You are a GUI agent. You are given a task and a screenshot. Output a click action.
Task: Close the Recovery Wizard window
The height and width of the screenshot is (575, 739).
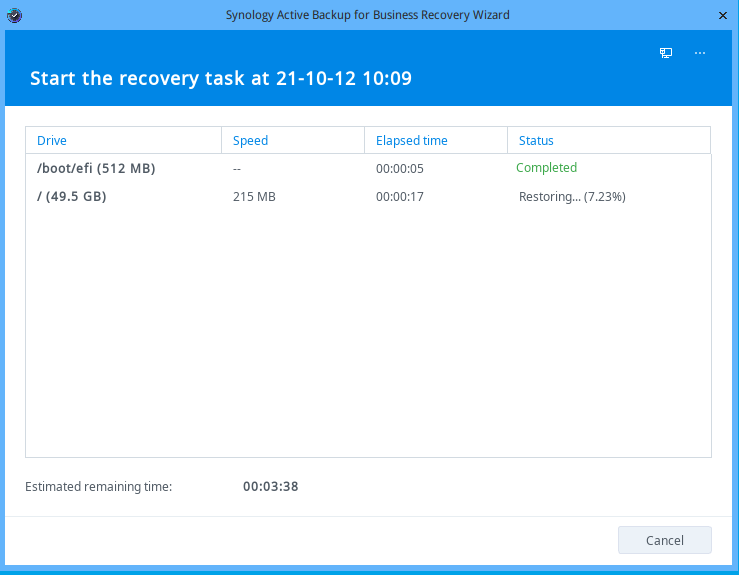[723, 15]
